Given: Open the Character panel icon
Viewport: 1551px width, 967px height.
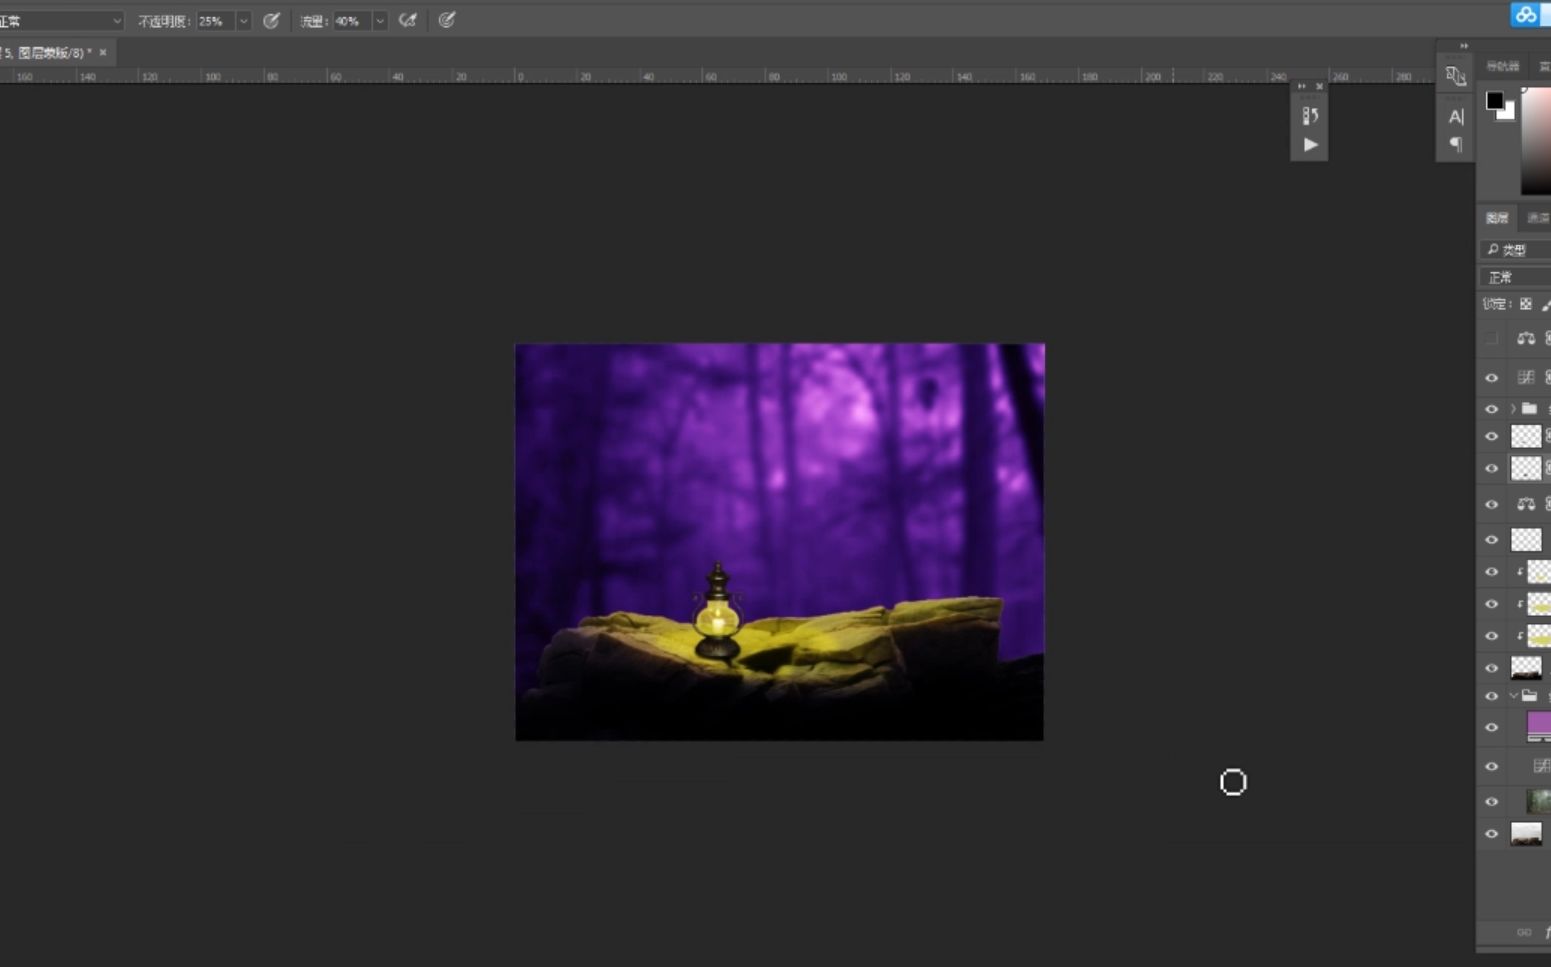Looking at the screenshot, I should [1455, 116].
